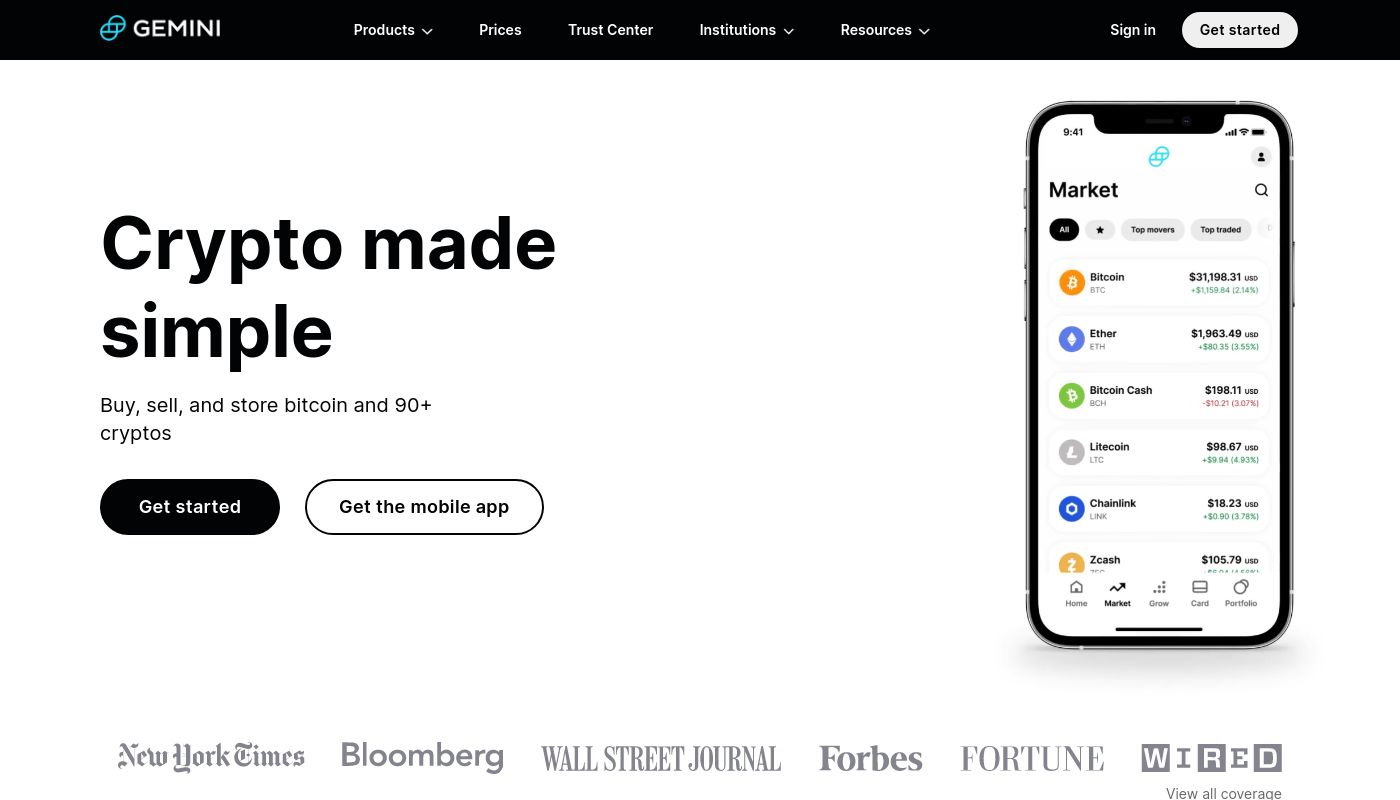Tap the search icon in Market screen
The image size is (1400, 800).
1261,190
